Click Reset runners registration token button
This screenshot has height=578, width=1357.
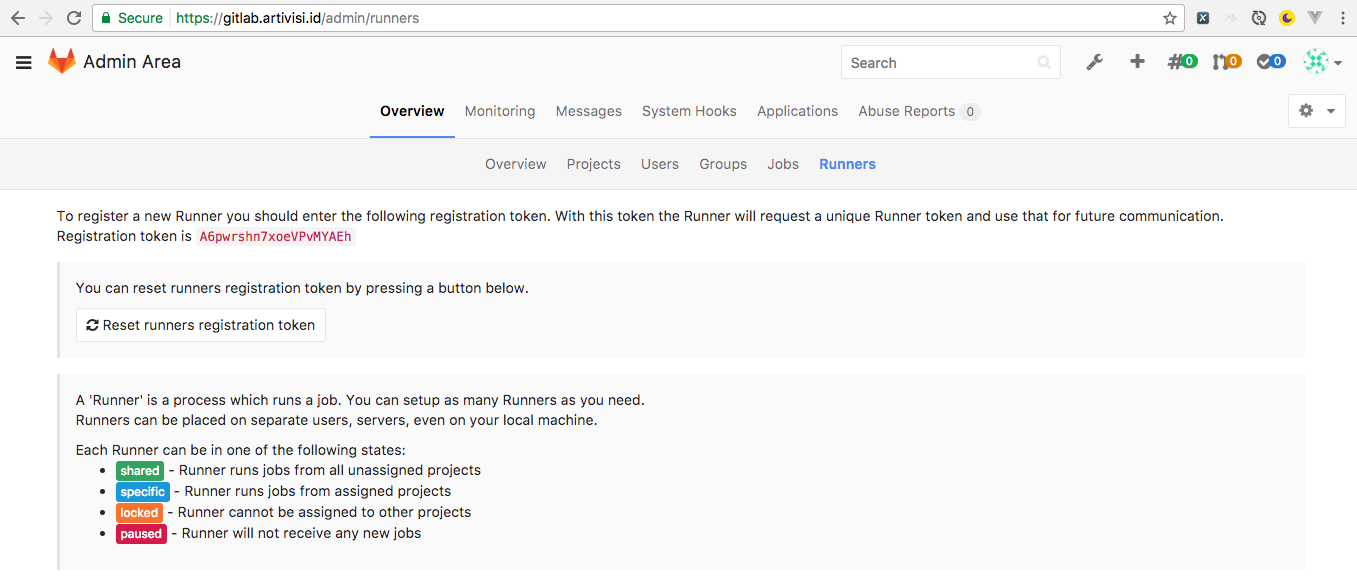coord(201,325)
